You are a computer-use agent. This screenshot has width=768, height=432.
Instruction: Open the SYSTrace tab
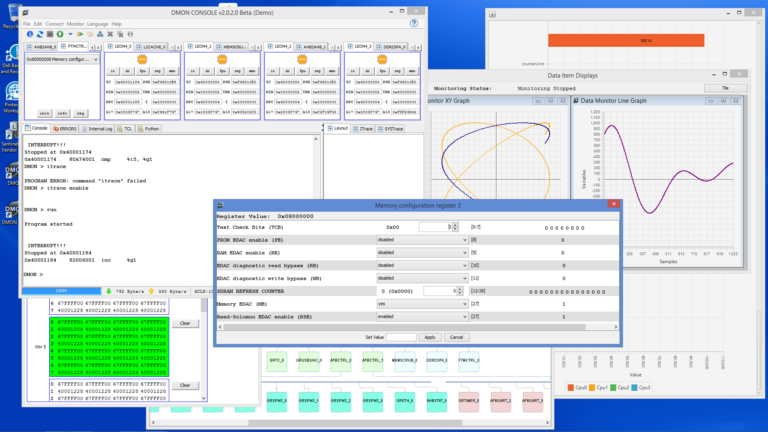click(x=391, y=129)
